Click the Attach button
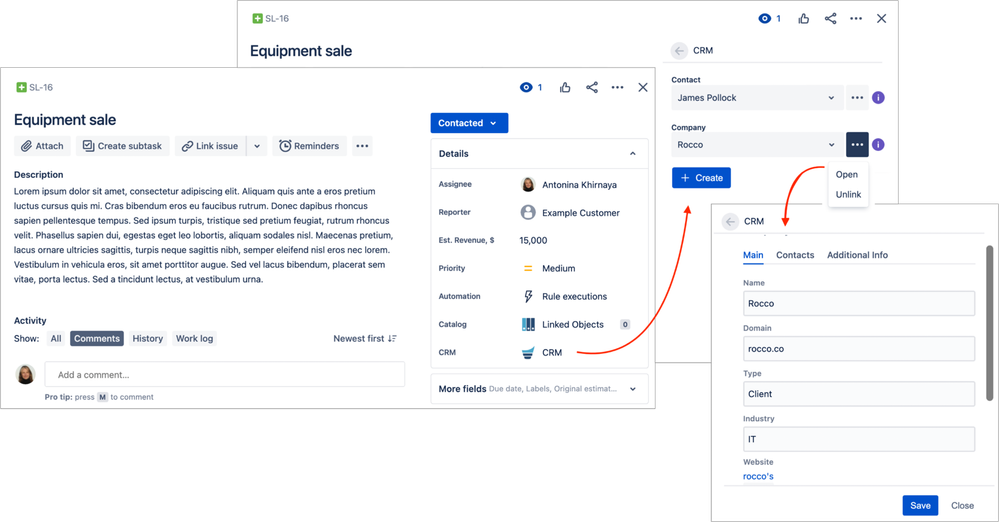The width and height of the screenshot is (999, 522). tap(42, 146)
